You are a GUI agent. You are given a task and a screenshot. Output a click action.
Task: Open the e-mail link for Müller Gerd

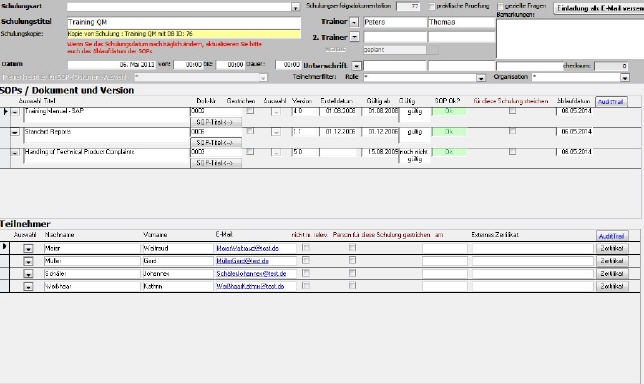point(242,261)
